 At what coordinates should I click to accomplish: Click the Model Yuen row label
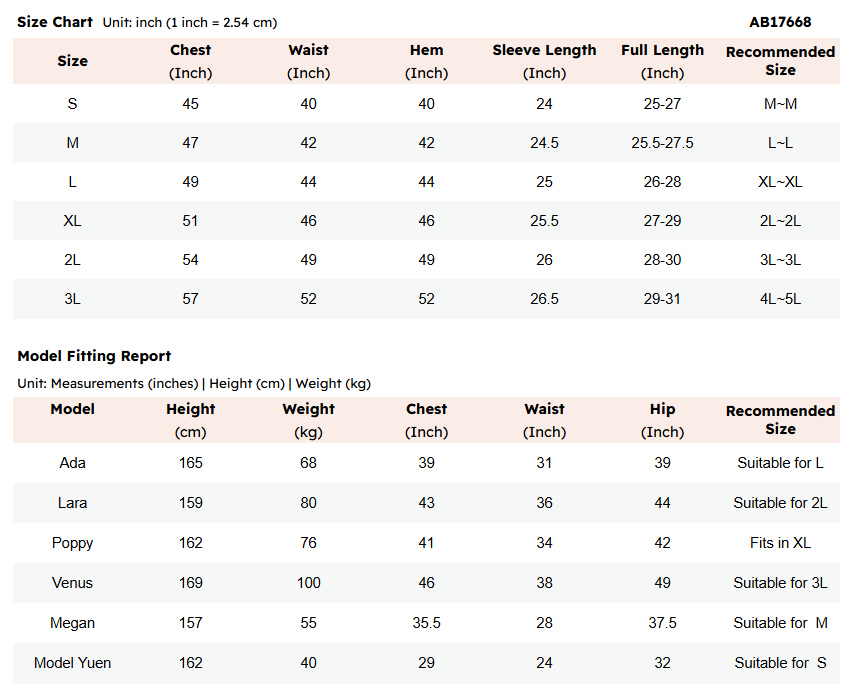pyautogui.click(x=72, y=663)
